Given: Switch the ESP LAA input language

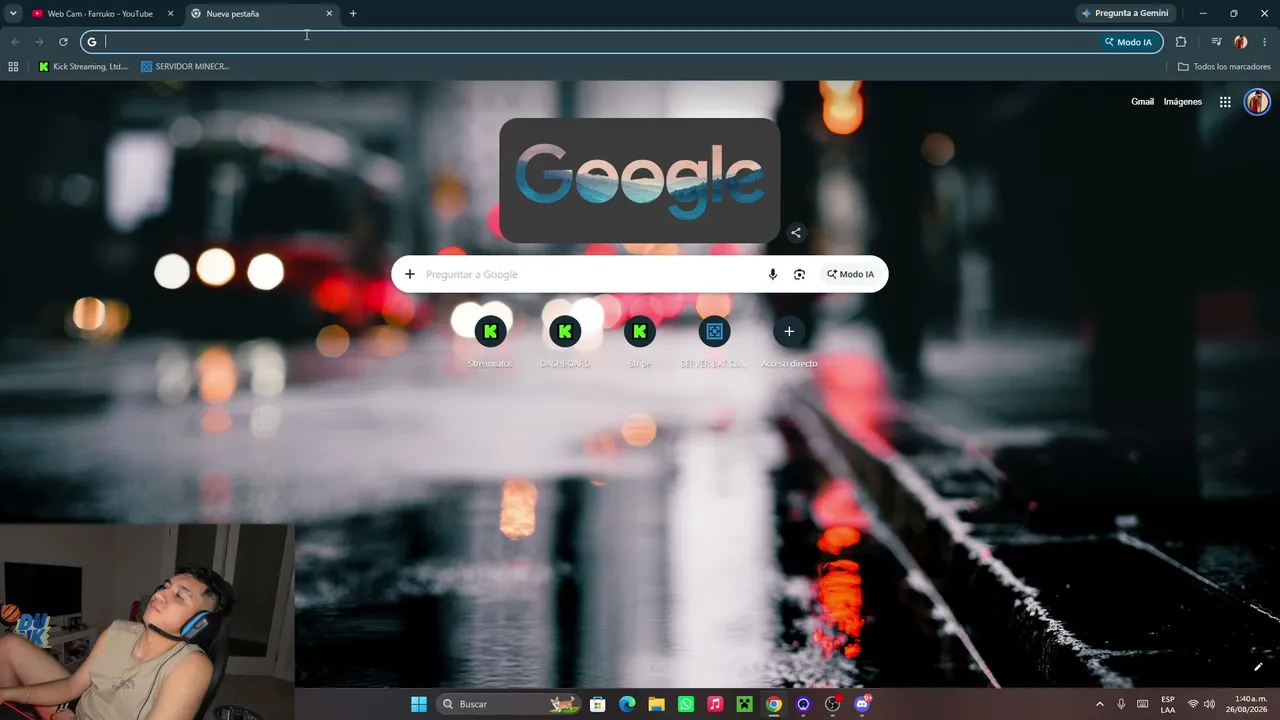Looking at the screenshot, I should [x=1168, y=704].
